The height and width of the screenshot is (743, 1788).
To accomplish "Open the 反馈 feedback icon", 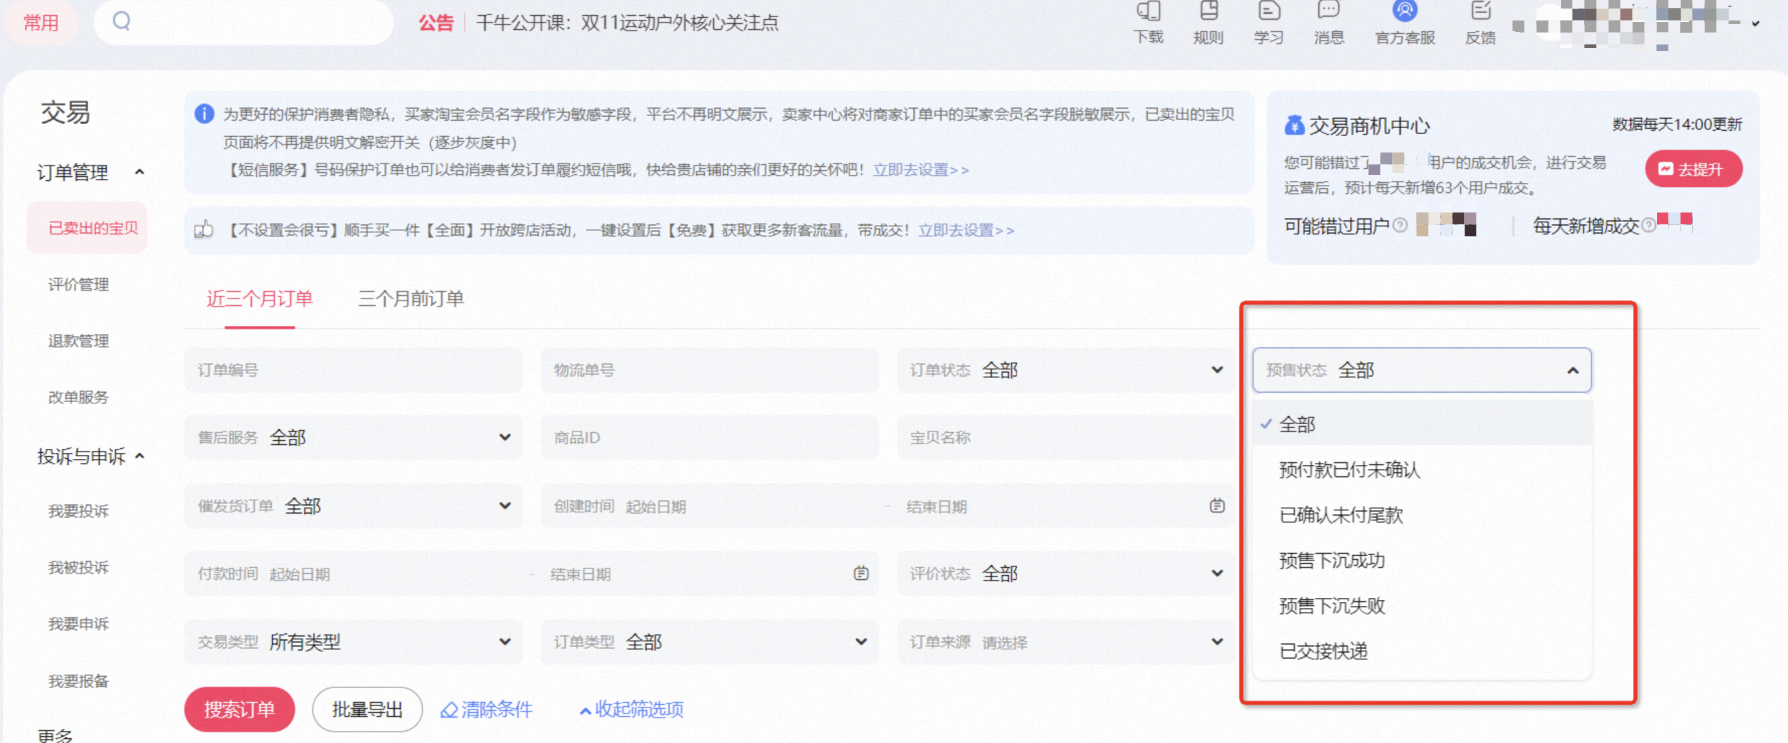I will (1480, 22).
